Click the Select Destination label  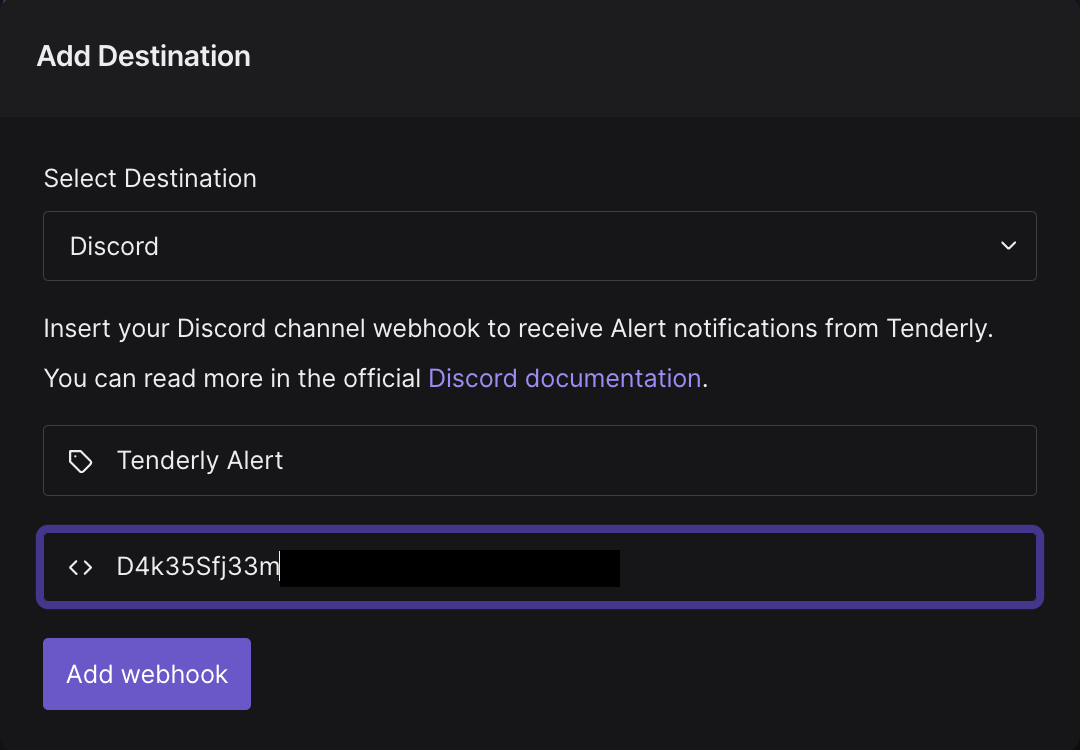[150, 178]
